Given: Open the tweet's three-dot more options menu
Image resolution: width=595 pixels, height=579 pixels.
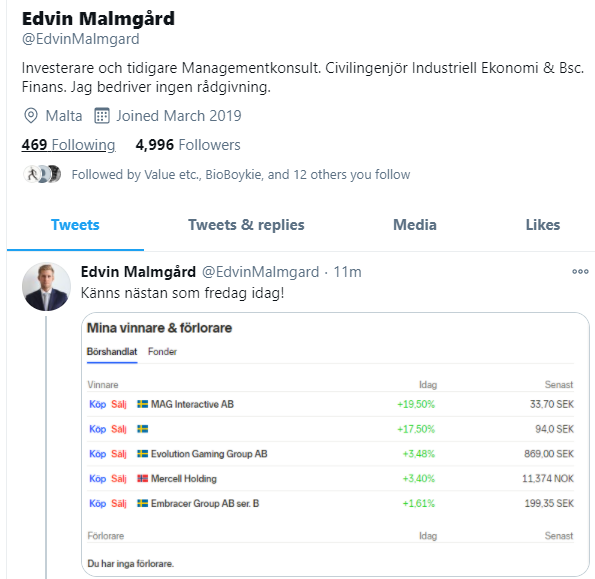Looking at the screenshot, I should (580, 272).
